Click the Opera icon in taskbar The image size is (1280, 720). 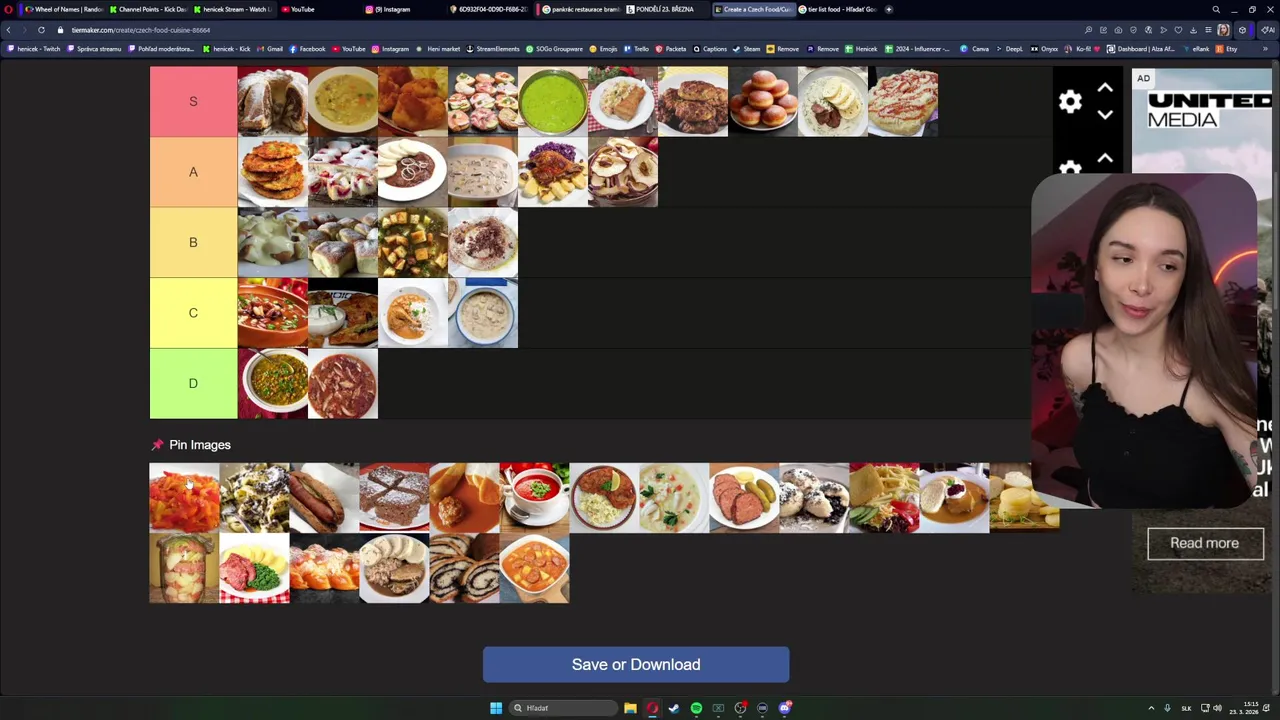(x=652, y=708)
